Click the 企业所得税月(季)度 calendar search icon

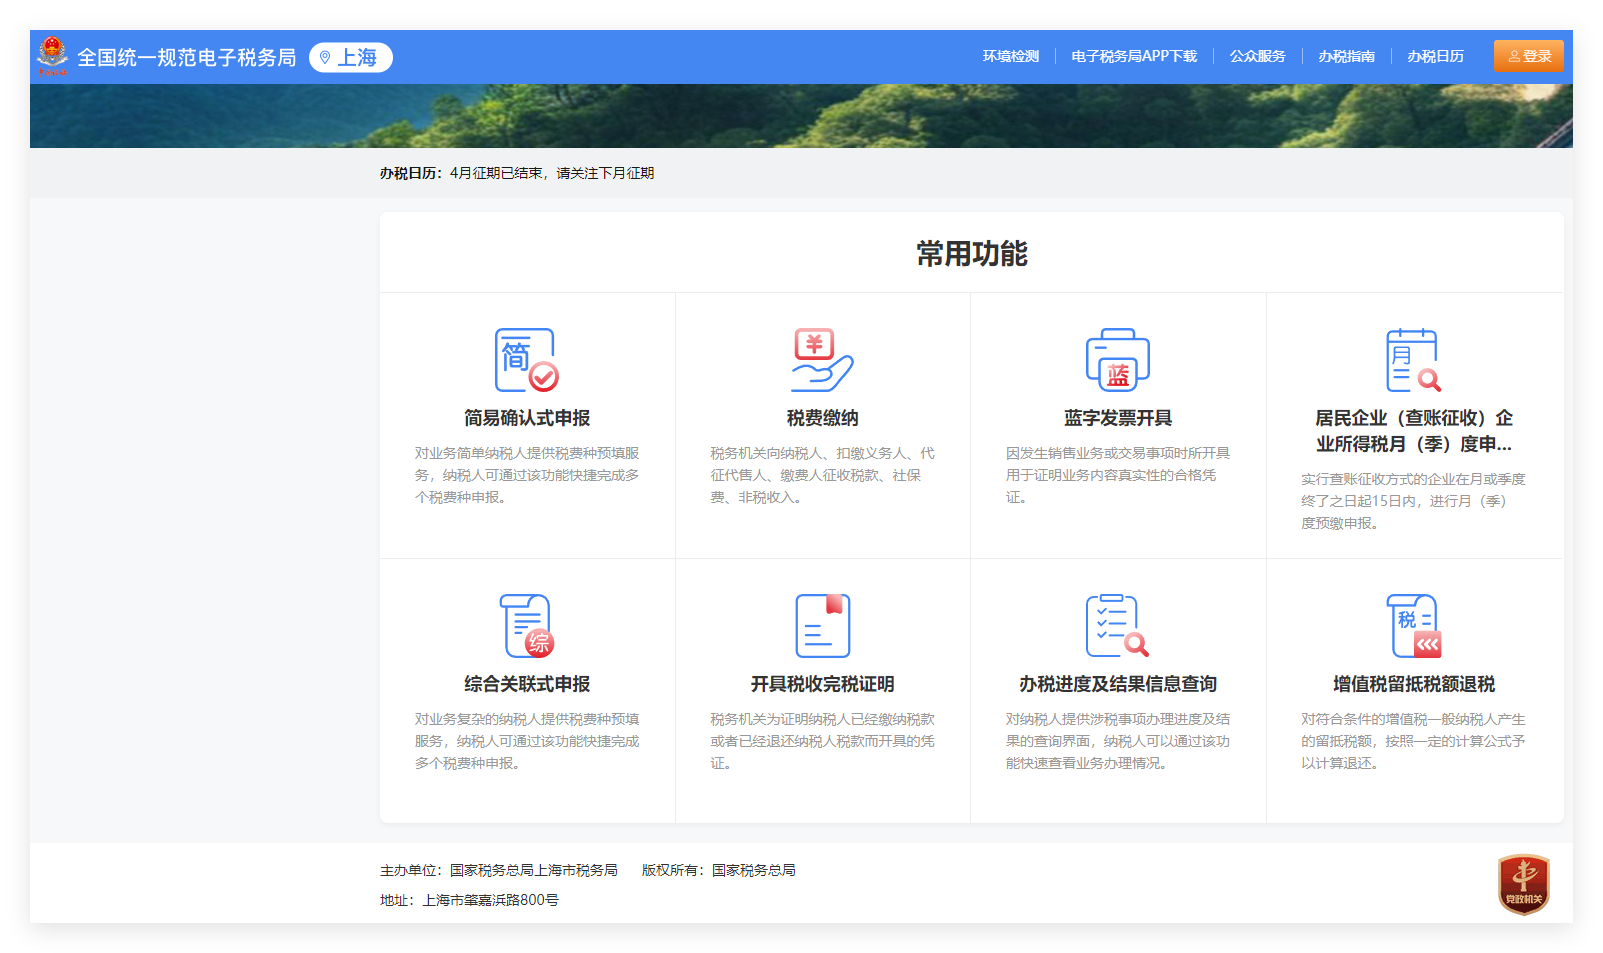[x=1414, y=360]
